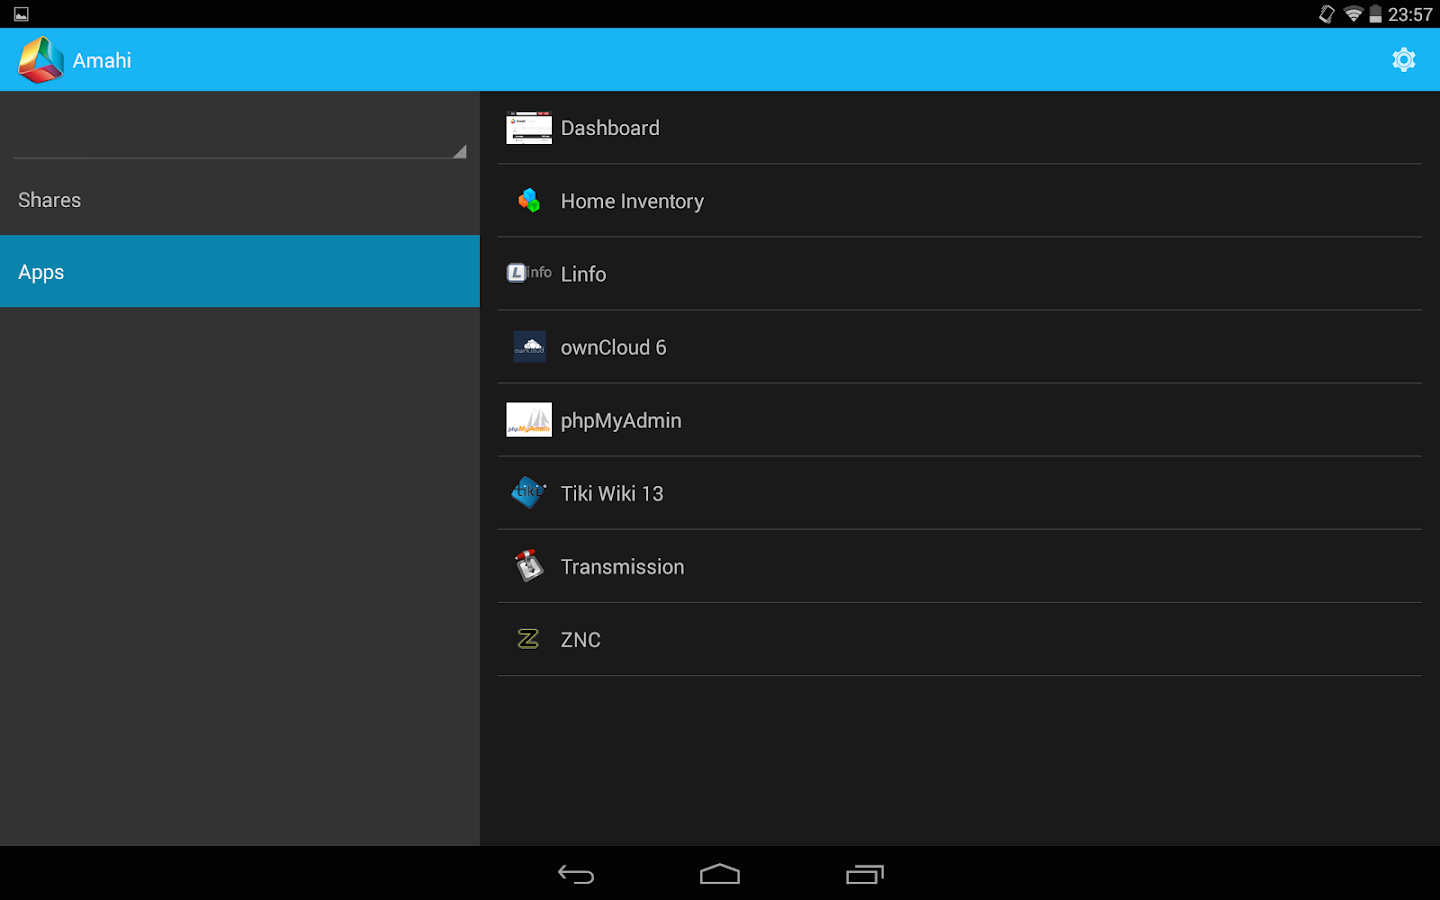Tap the Android home navigation button
Viewport: 1440px width, 900px height.
(720, 874)
